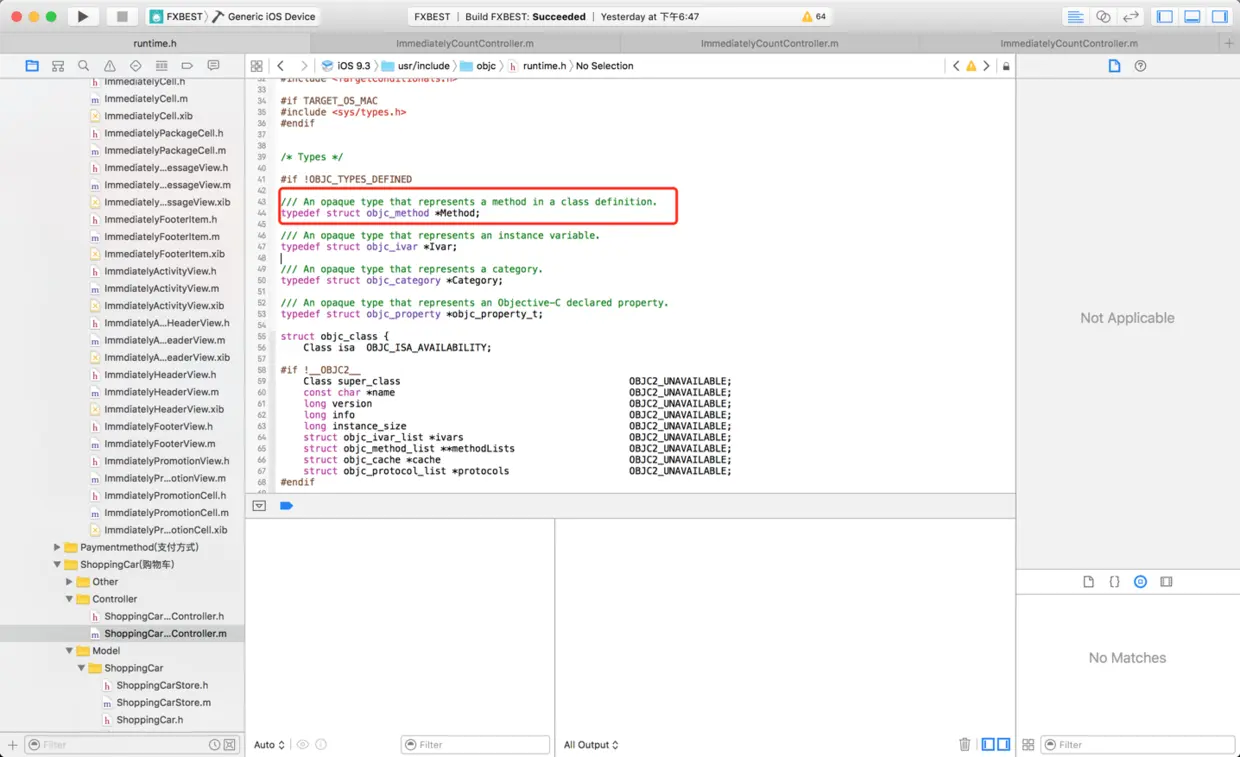The height and width of the screenshot is (757, 1240).
Task: Focus the variables view Filter field
Action: point(475,745)
